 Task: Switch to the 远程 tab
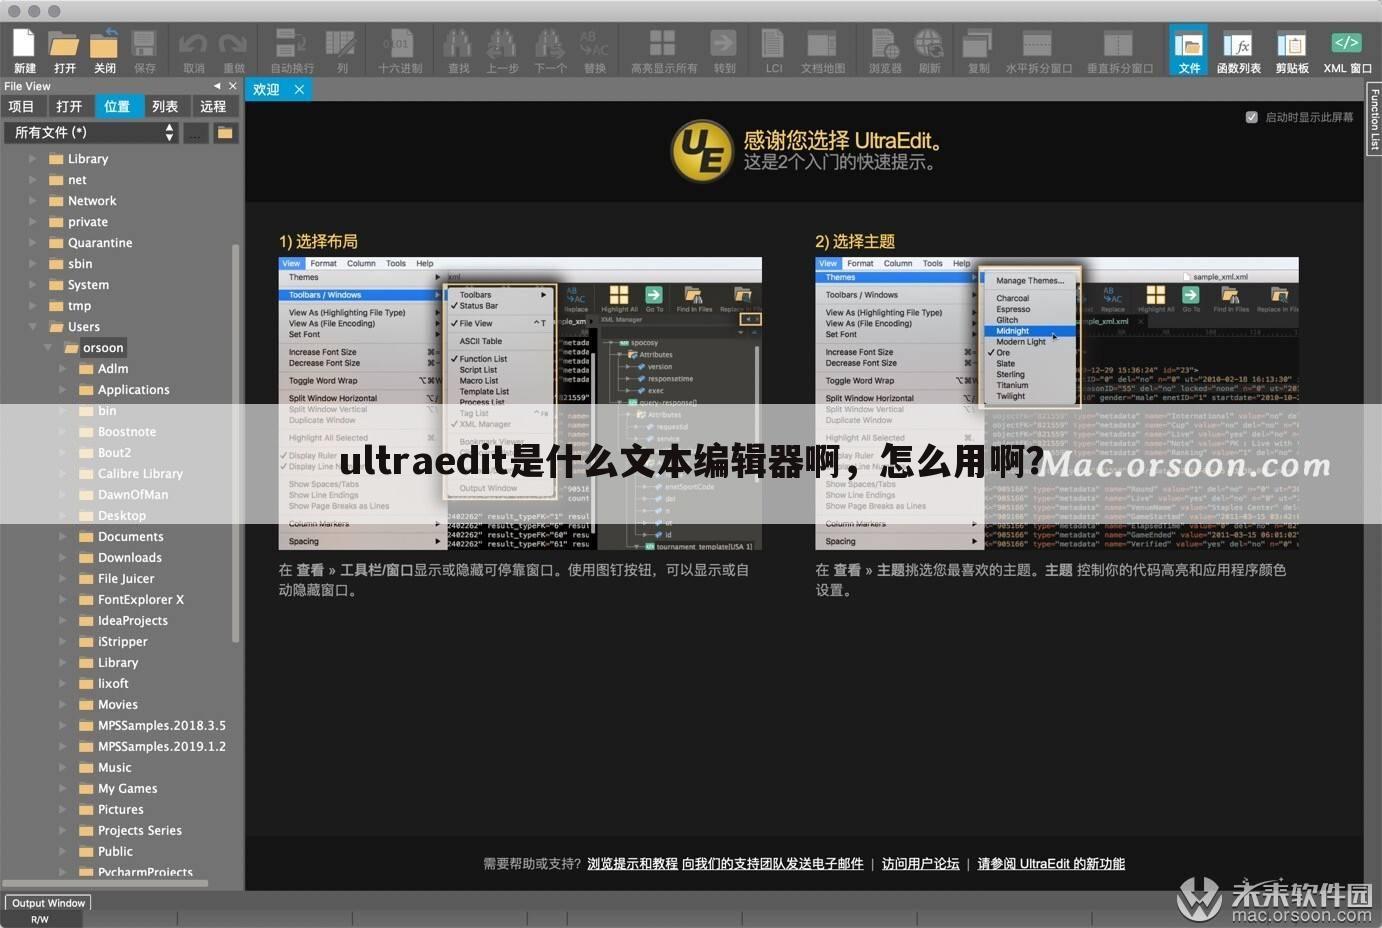(213, 106)
